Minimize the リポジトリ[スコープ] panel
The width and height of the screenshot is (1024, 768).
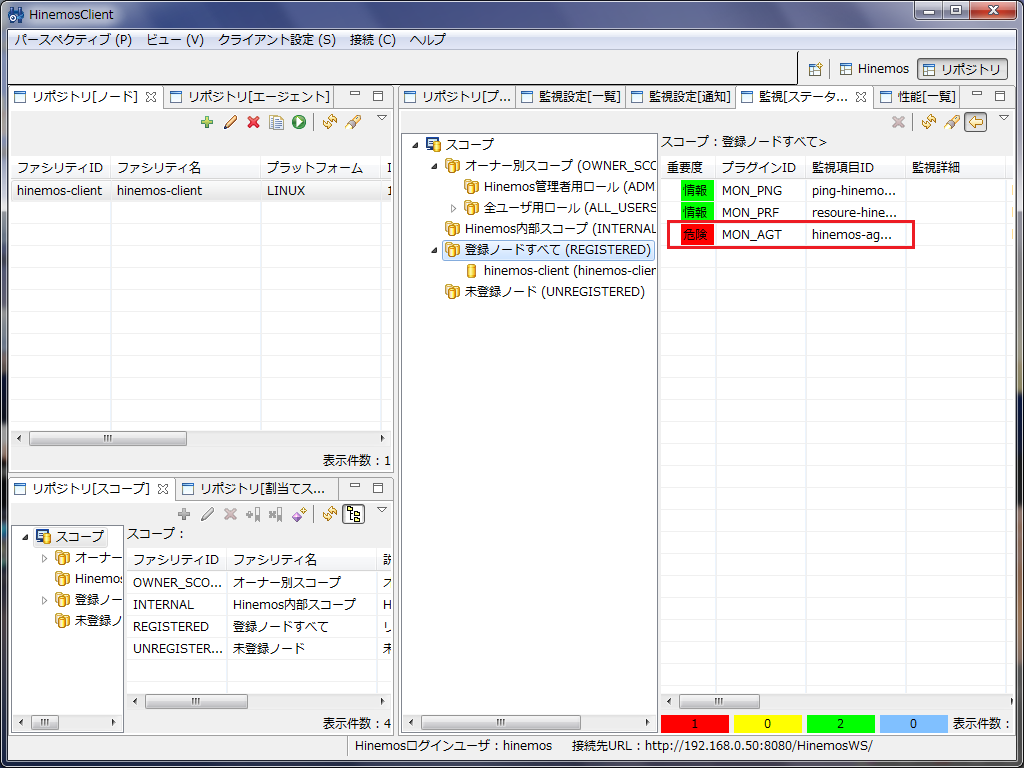coord(355,487)
